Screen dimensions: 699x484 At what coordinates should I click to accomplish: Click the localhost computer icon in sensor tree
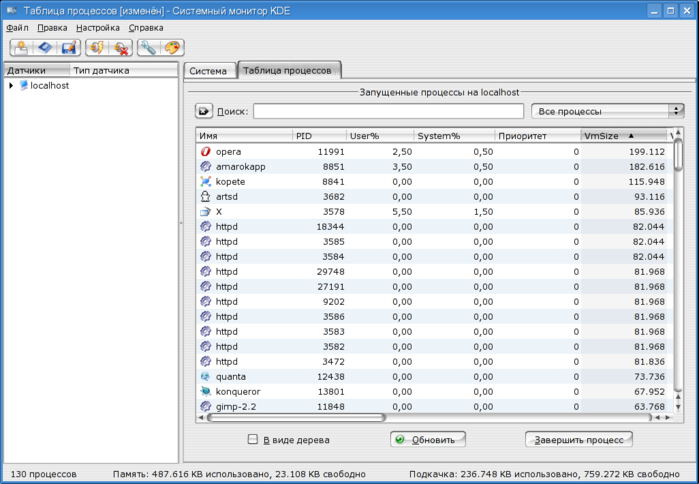[x=24, y=85]
